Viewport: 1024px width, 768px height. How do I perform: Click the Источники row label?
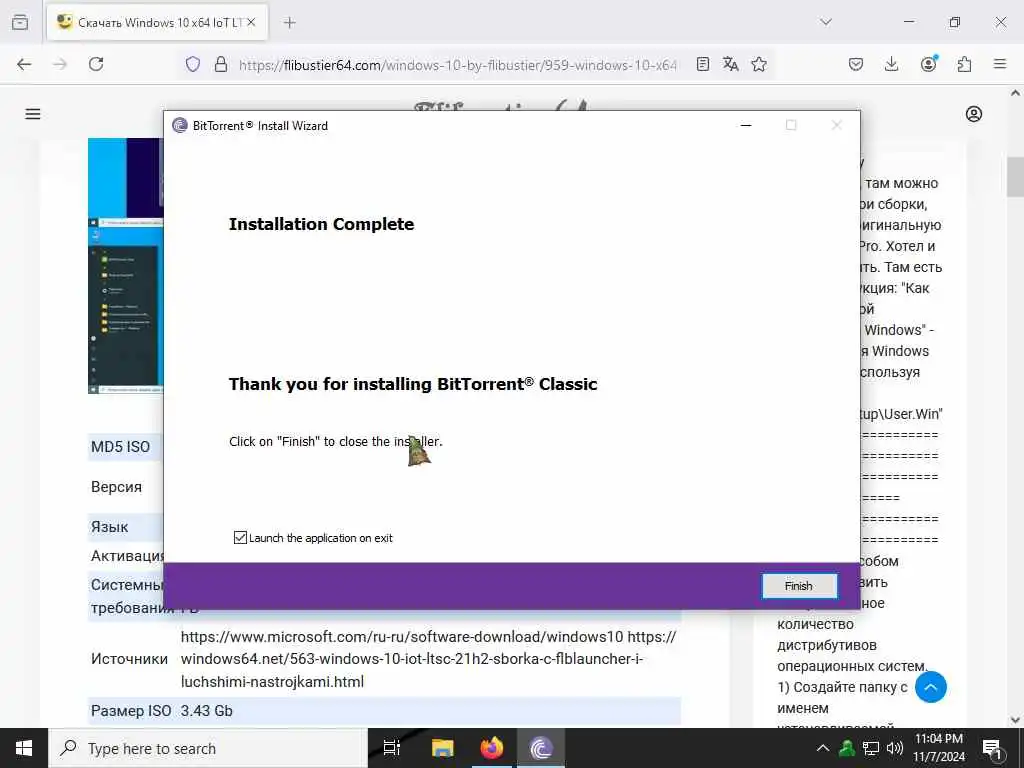[x=129, y=659]
